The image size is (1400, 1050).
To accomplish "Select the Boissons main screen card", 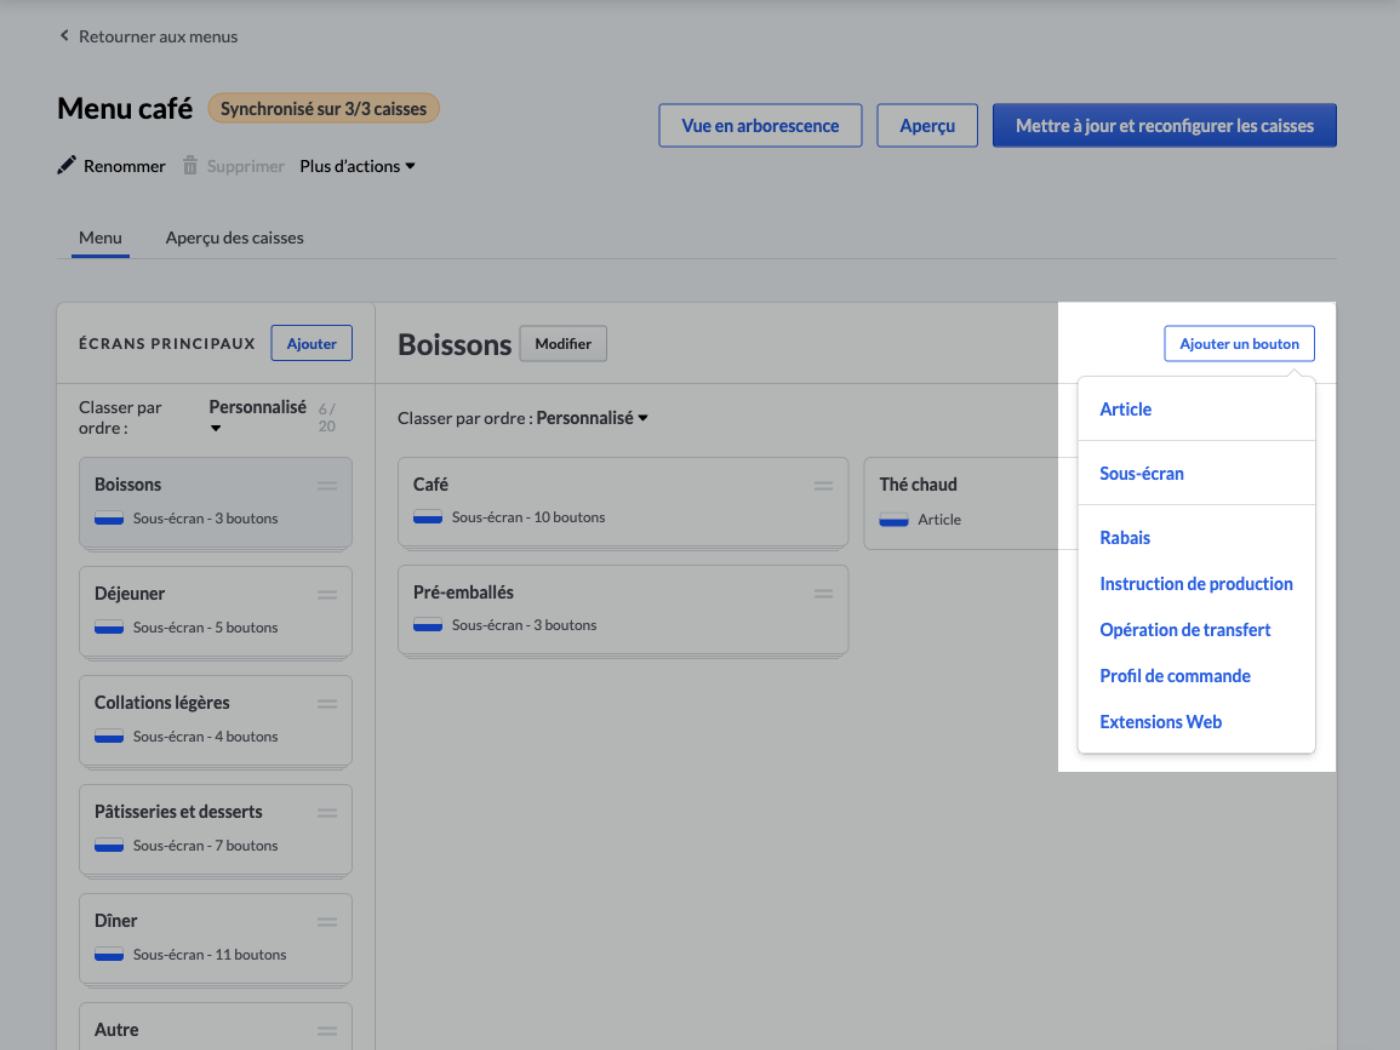I will (x=215, y=503).
